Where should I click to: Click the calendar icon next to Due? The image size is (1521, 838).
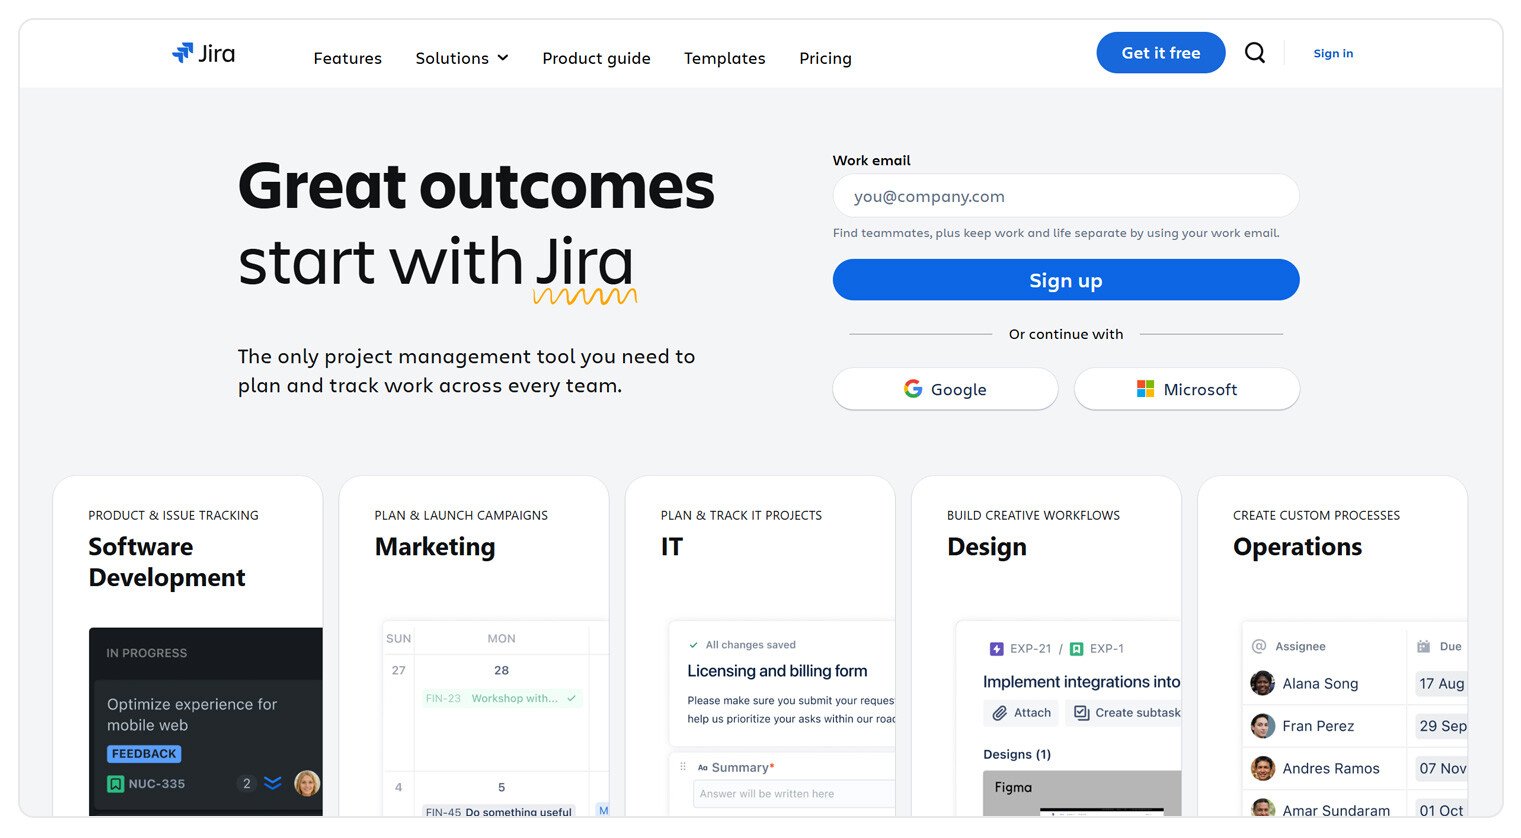tap(1423, 647)
